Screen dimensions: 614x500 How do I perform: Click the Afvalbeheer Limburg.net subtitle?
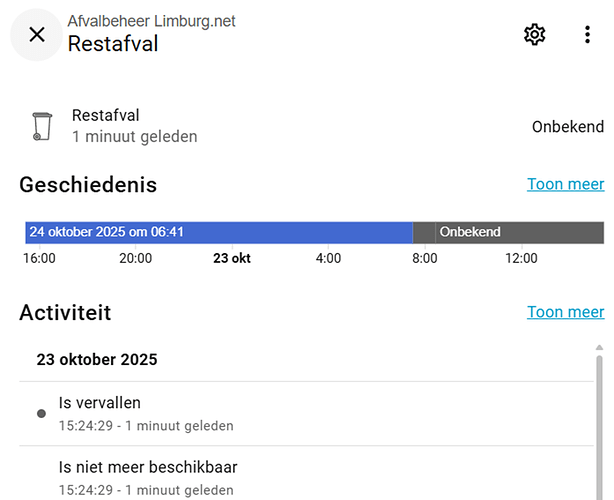tap(152, 21)
